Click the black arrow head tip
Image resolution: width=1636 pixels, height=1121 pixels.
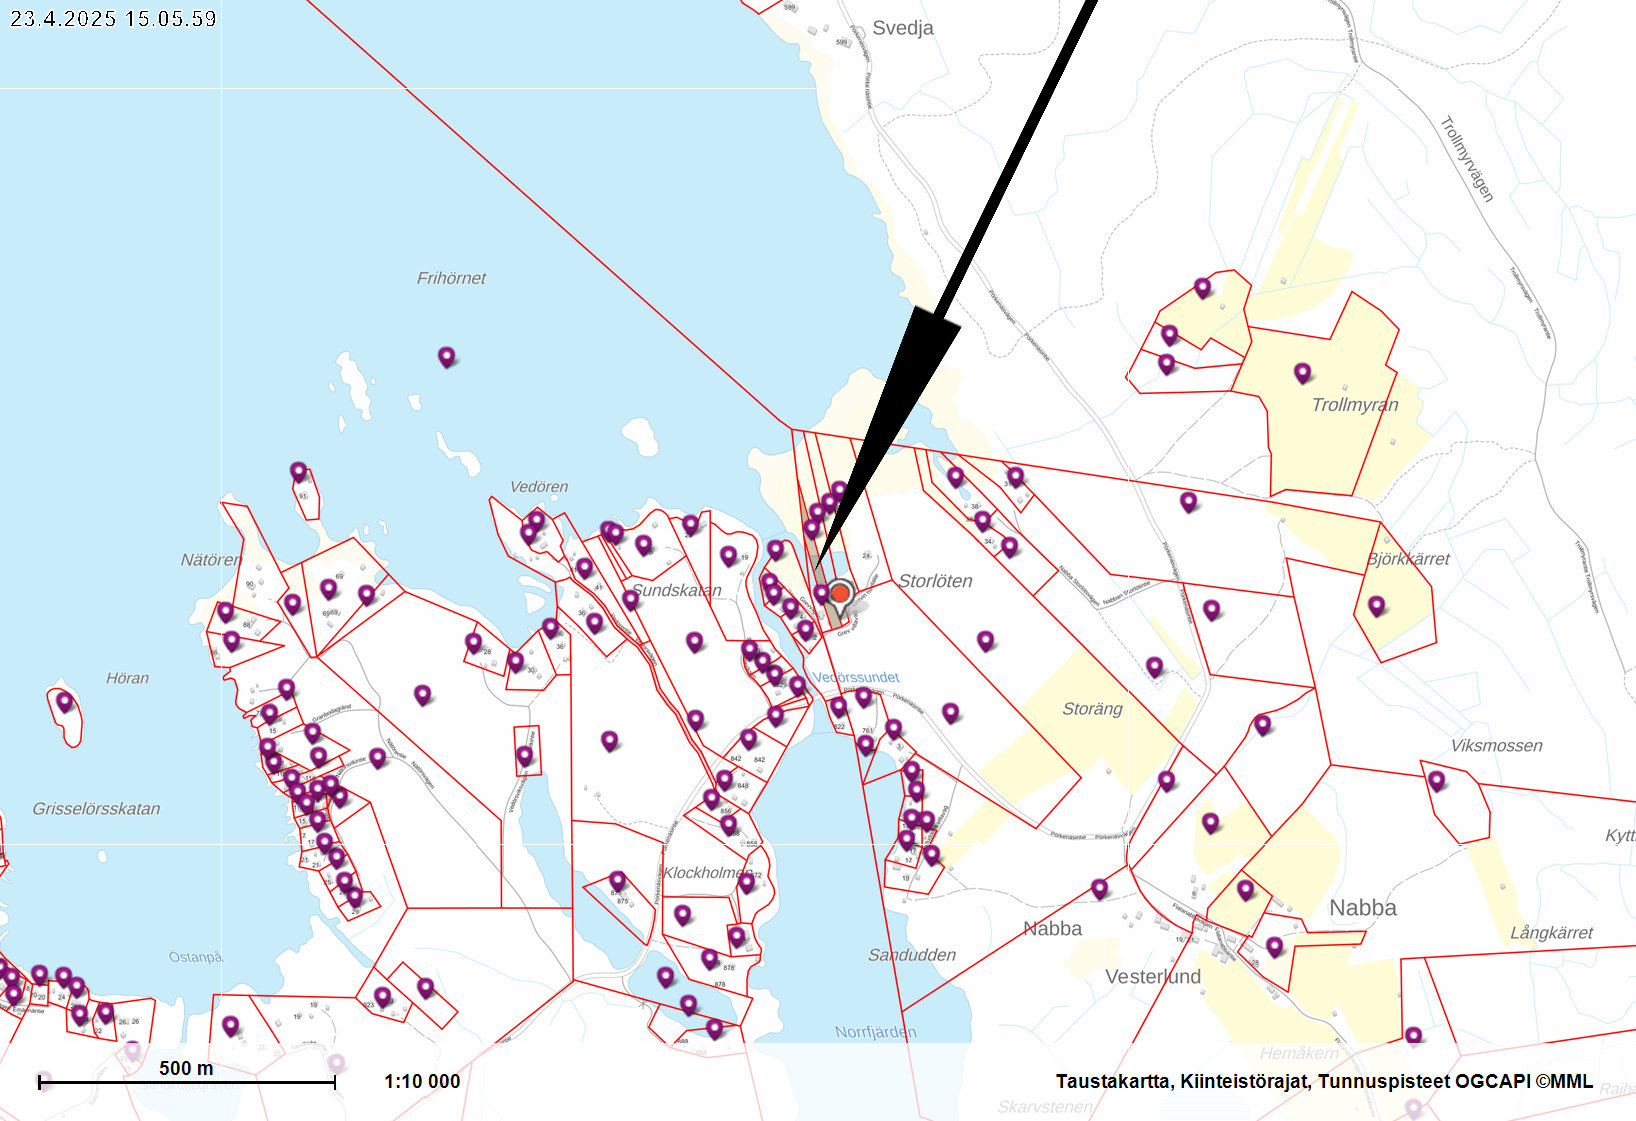click(x=816, y=568)
